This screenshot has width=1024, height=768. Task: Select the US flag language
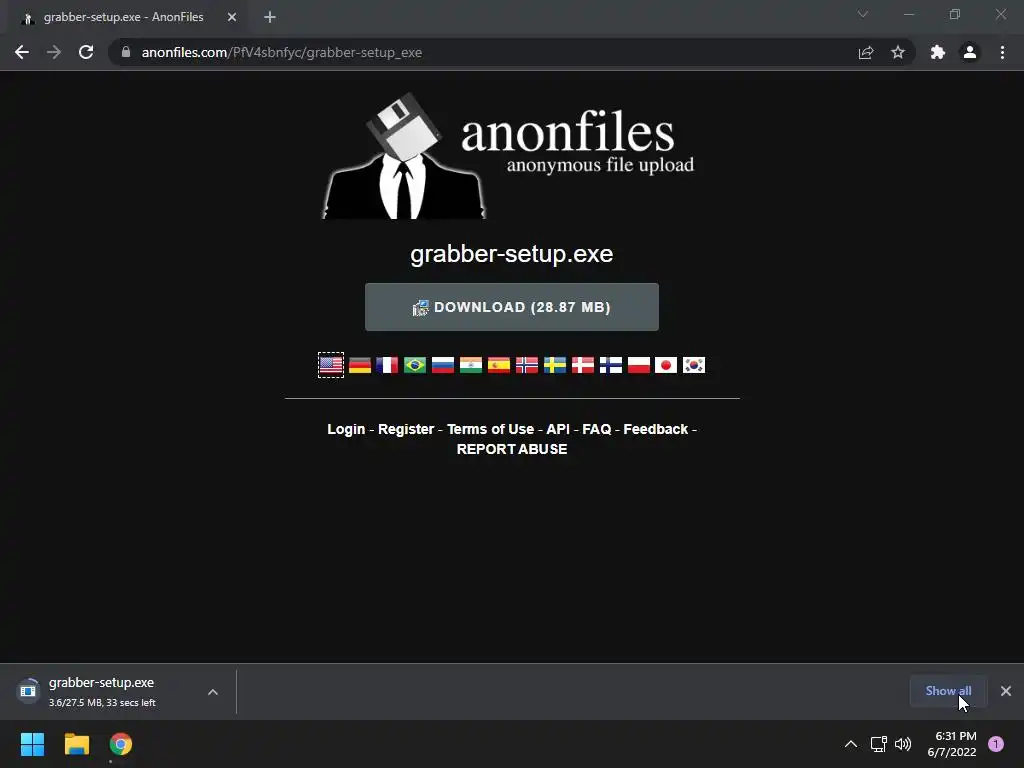(331, 364)
